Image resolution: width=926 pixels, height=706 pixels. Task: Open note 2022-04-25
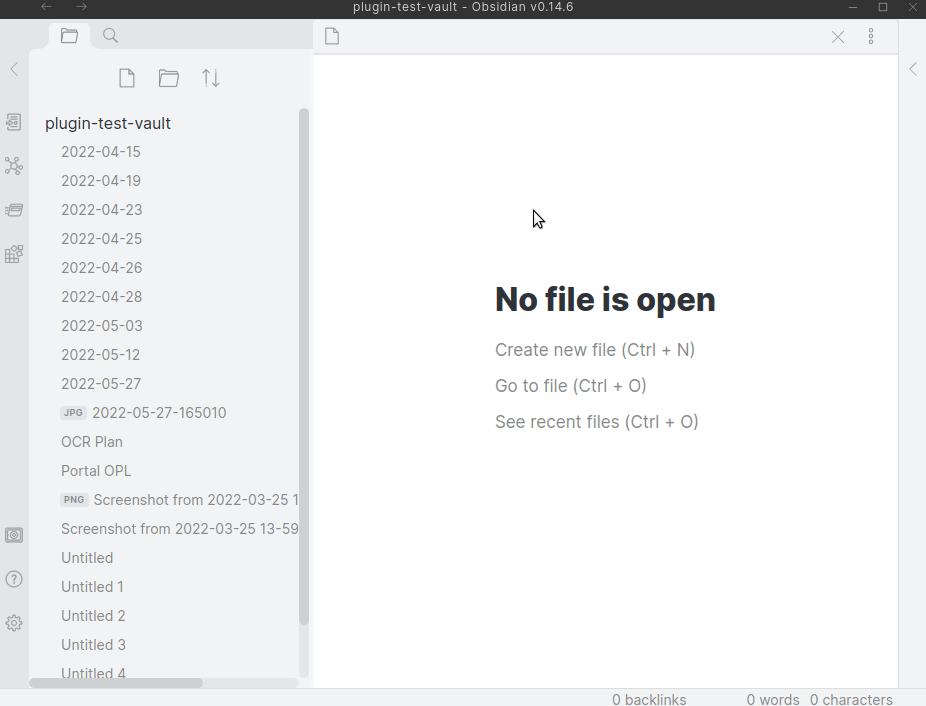click(102, 239)
